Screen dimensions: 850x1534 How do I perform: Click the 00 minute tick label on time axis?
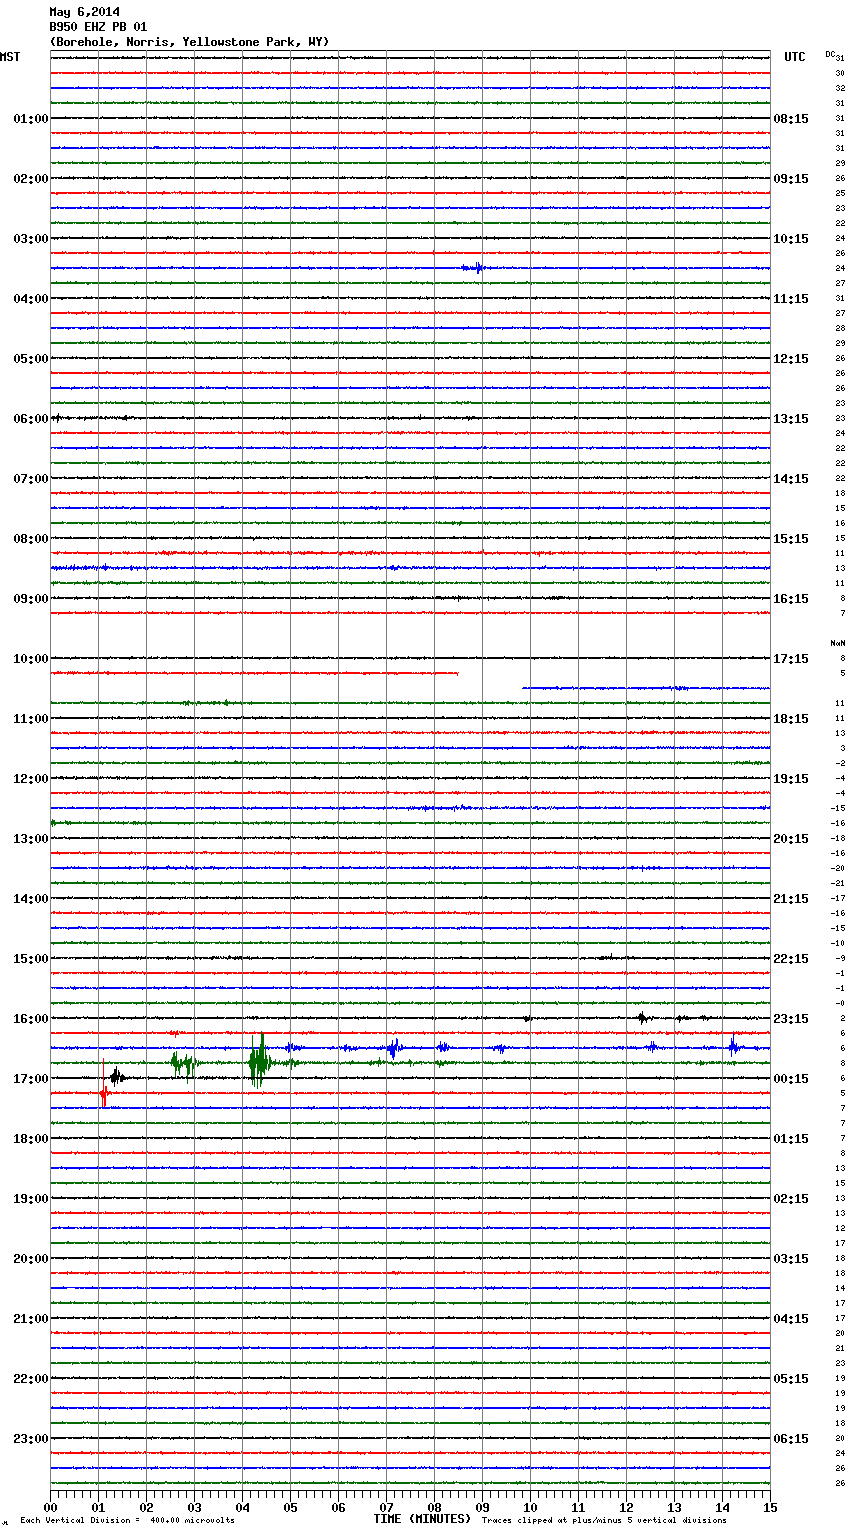[51, 1507]
